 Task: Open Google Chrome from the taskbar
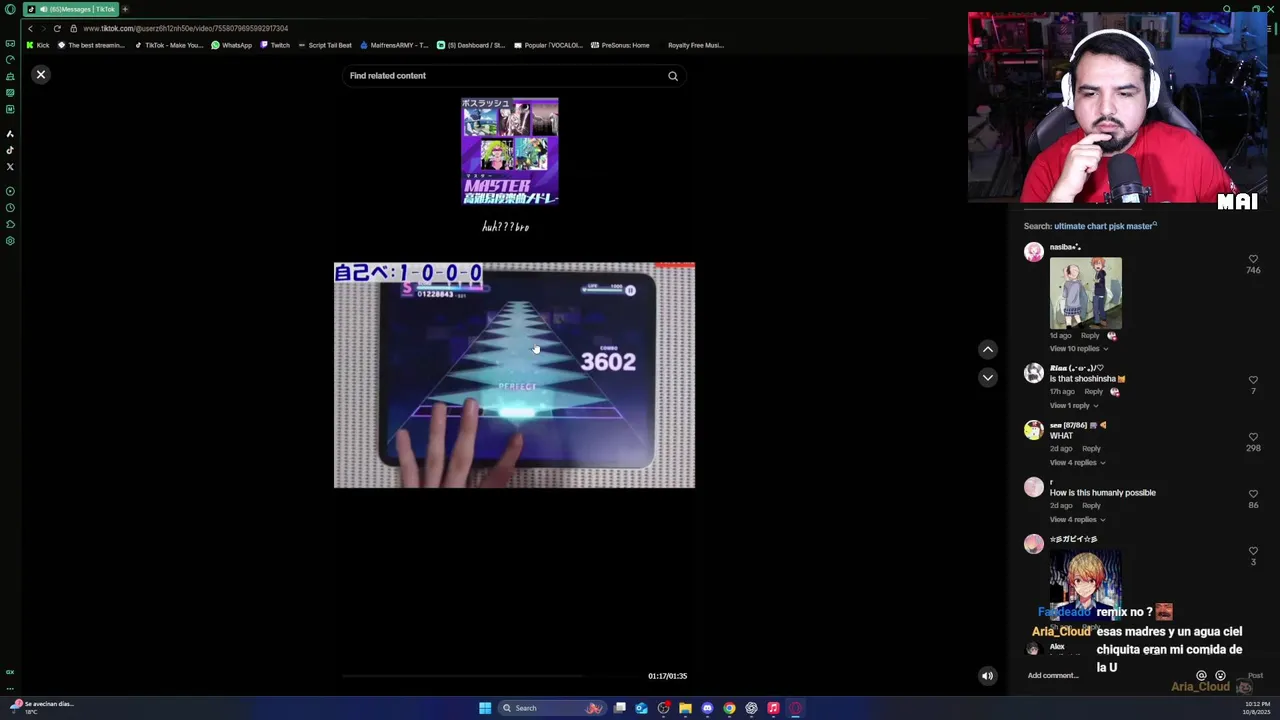click(x=729, y=708)
